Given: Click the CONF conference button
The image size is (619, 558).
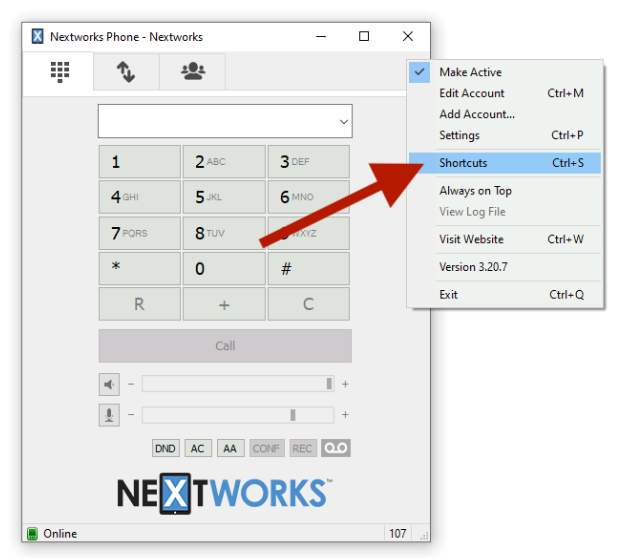Looking at the screenshot, I should point(266,448).
